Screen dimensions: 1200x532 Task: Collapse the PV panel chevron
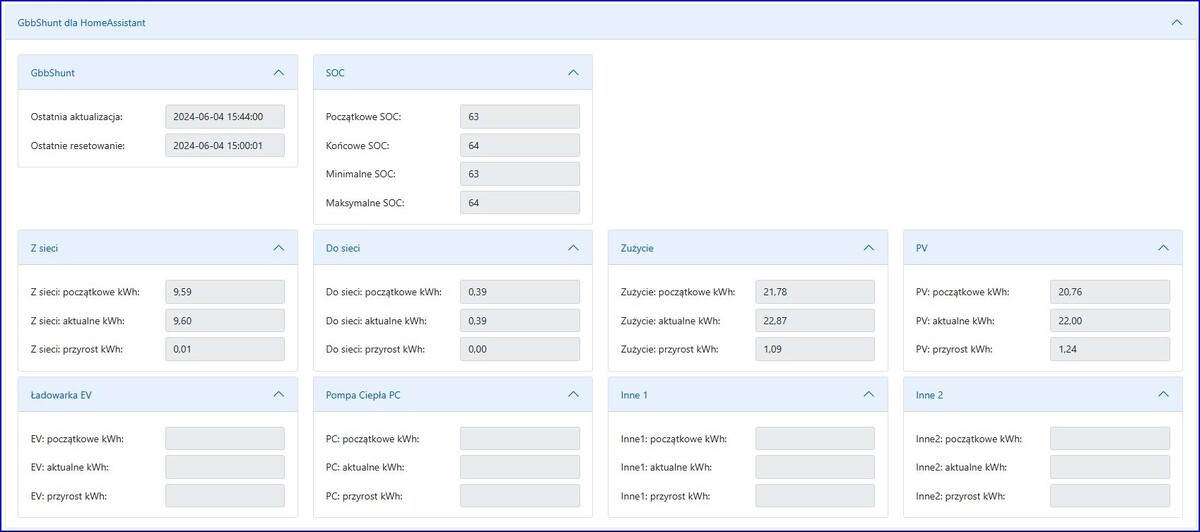[x=1163, y=247]
